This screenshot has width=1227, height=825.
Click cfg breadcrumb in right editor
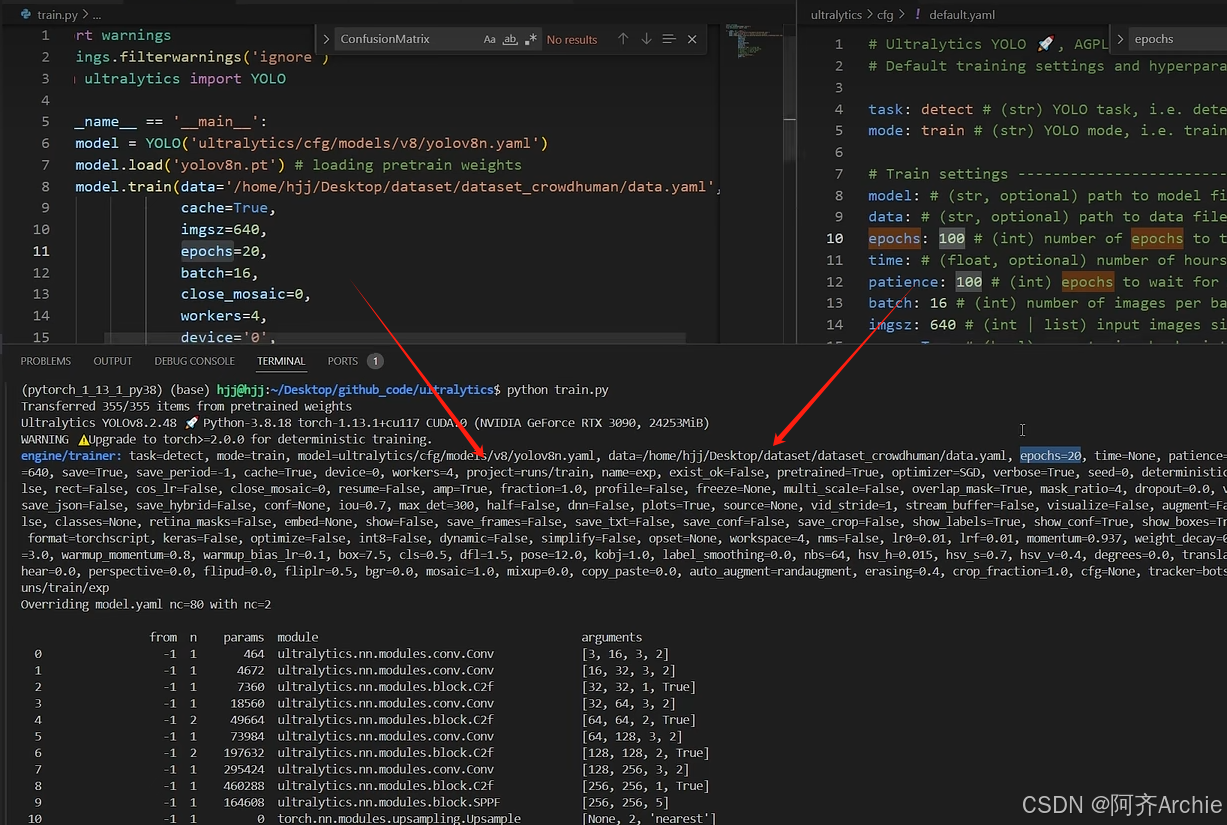[885, 15]
